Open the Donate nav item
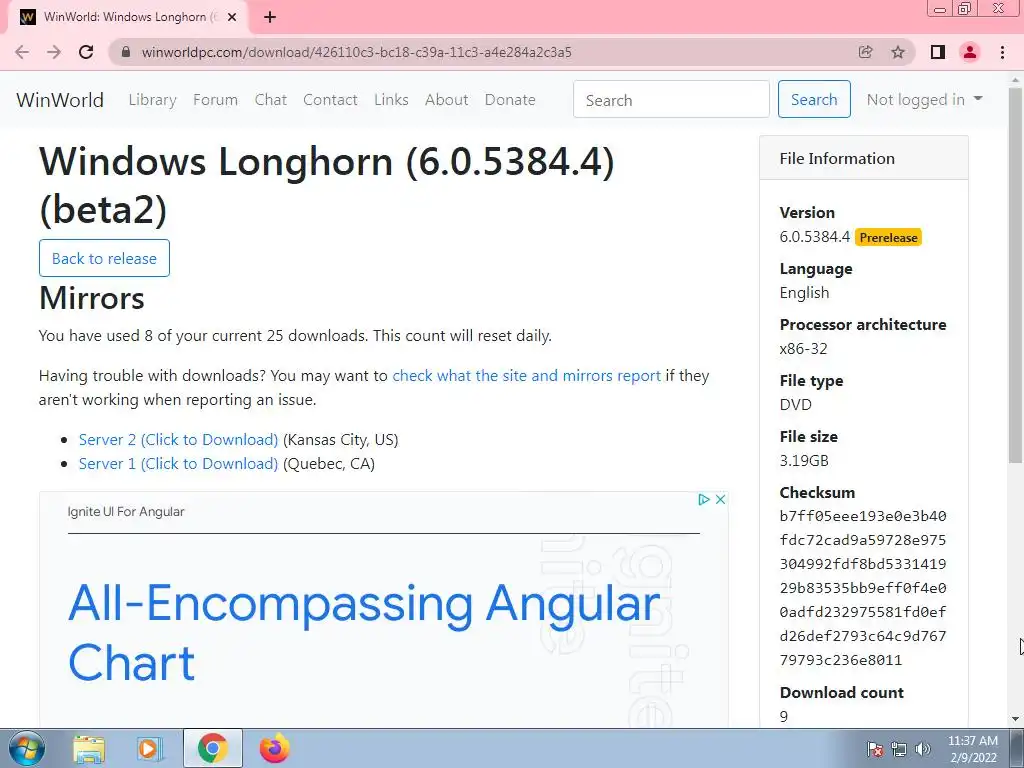This screenshot has height=768, width=1024. pyautogui.click(x=510, y=99)
